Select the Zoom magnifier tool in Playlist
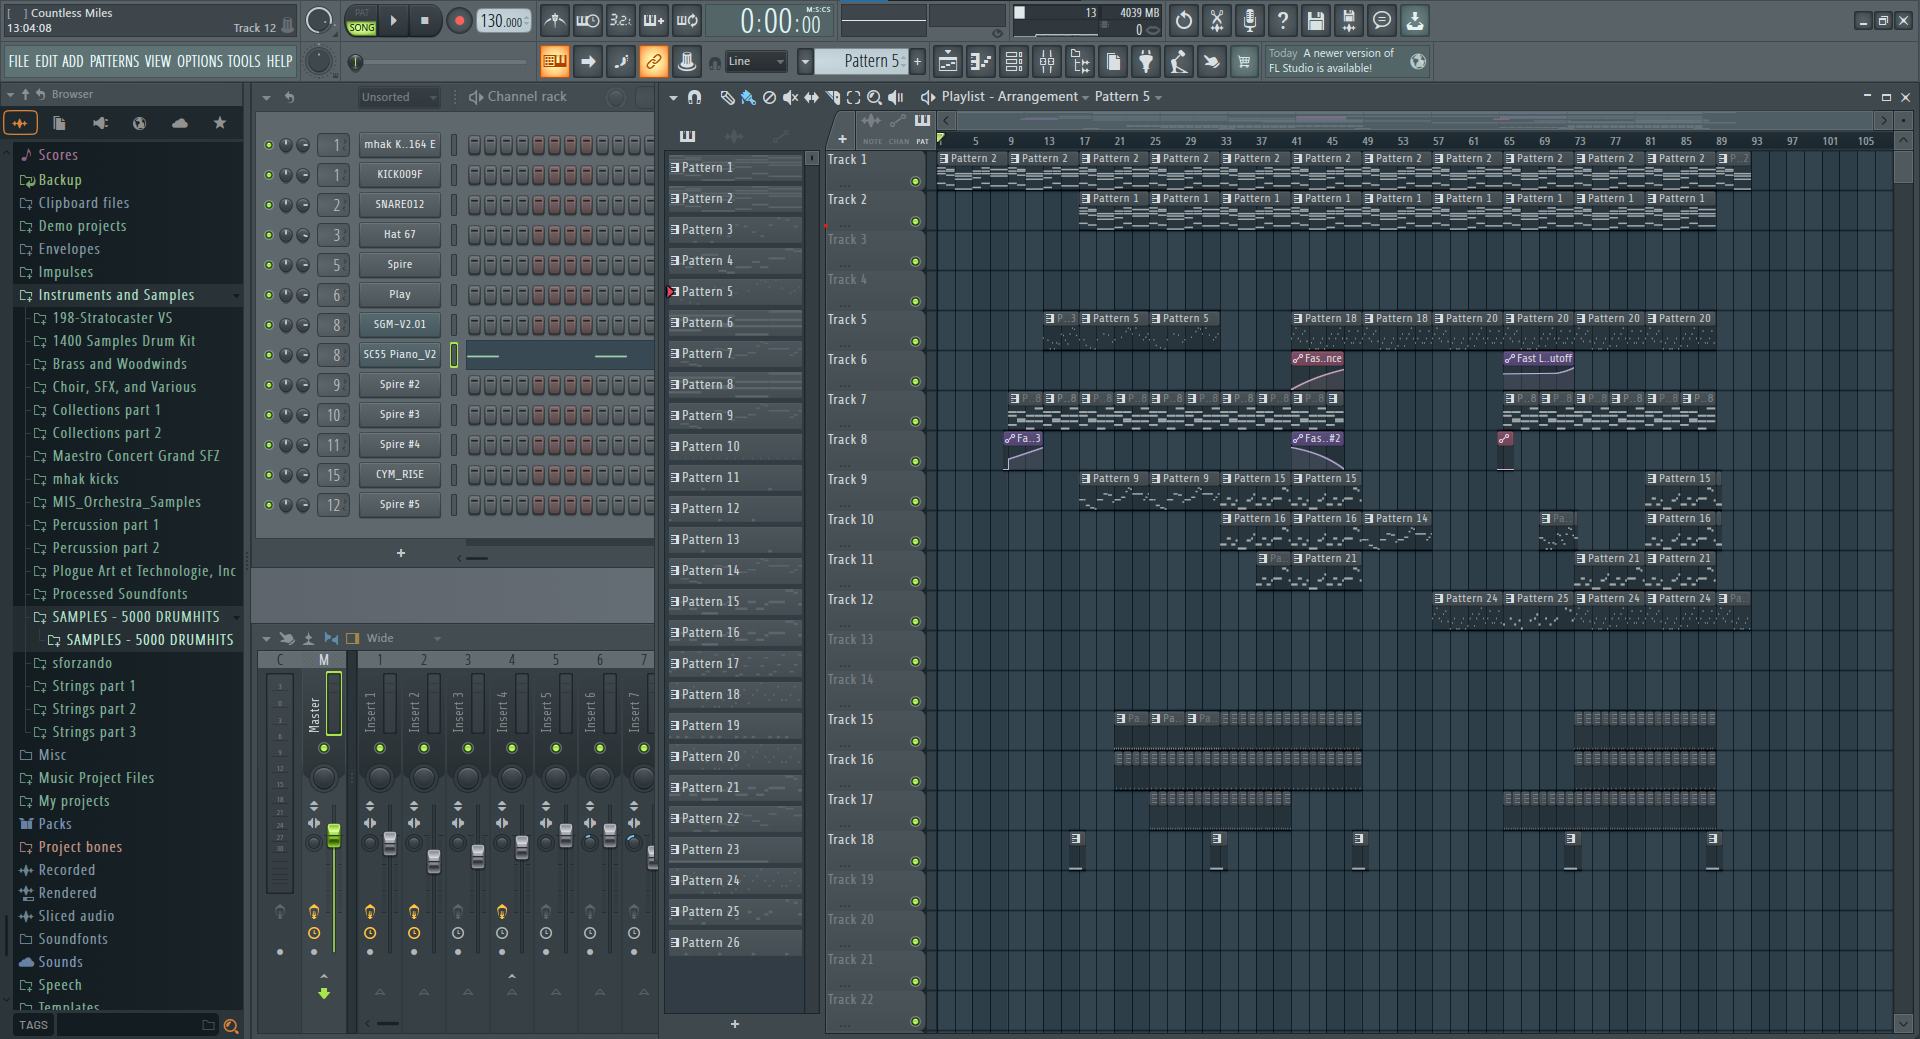This screenshot has width=1920, height=1039. click(874, 97)
